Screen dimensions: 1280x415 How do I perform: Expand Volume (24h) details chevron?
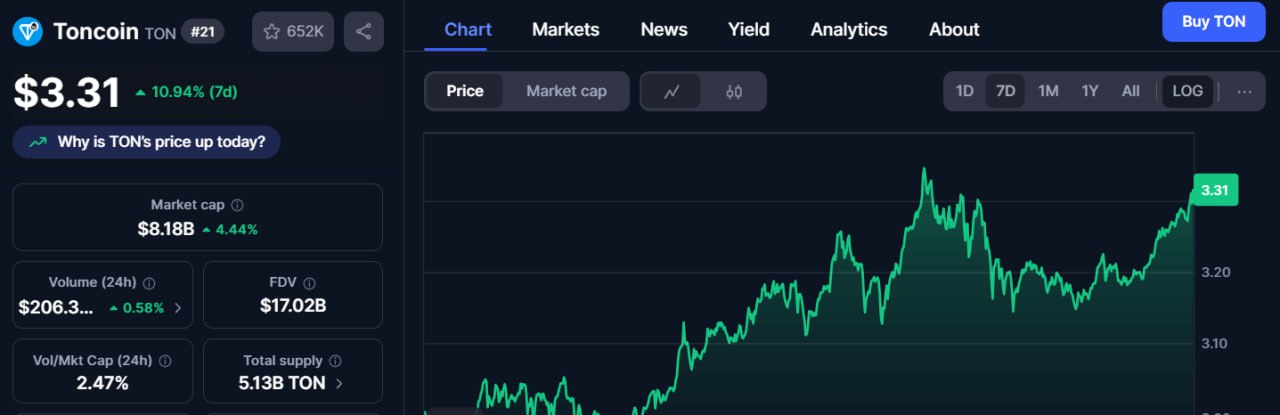[178, 308]
